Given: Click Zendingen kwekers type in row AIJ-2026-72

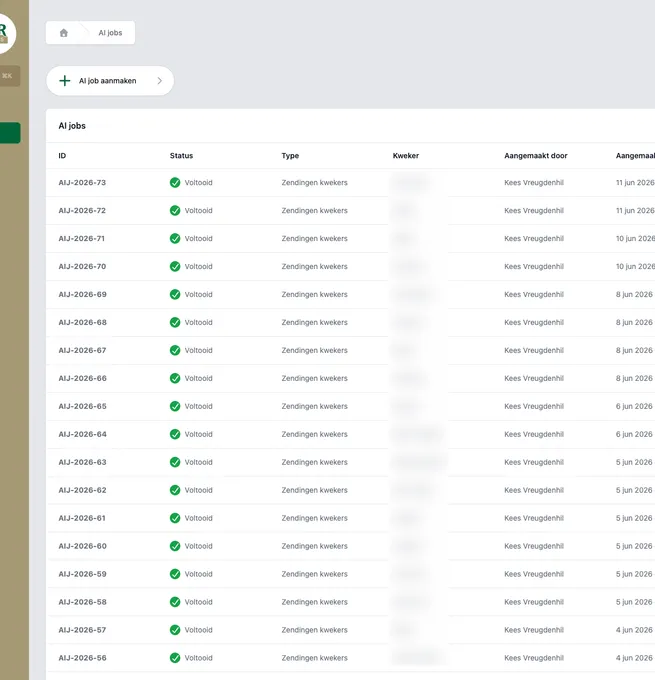Looking at the screenshot, I should (x=314, y=211).
